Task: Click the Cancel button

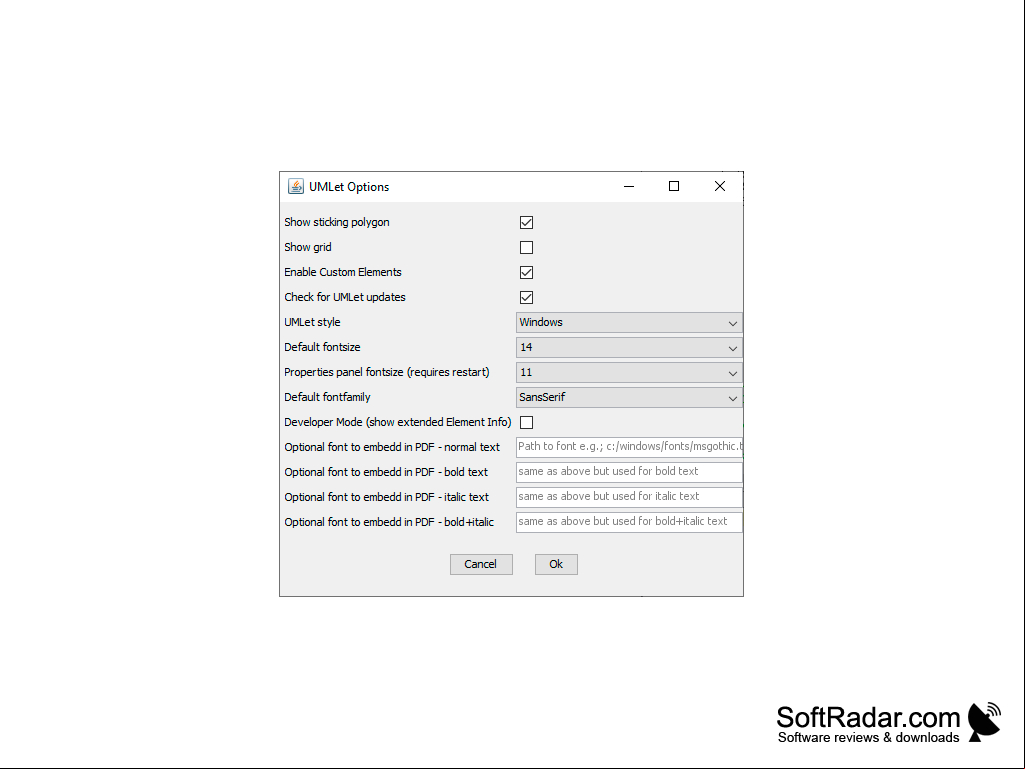Action: point(481,564)
